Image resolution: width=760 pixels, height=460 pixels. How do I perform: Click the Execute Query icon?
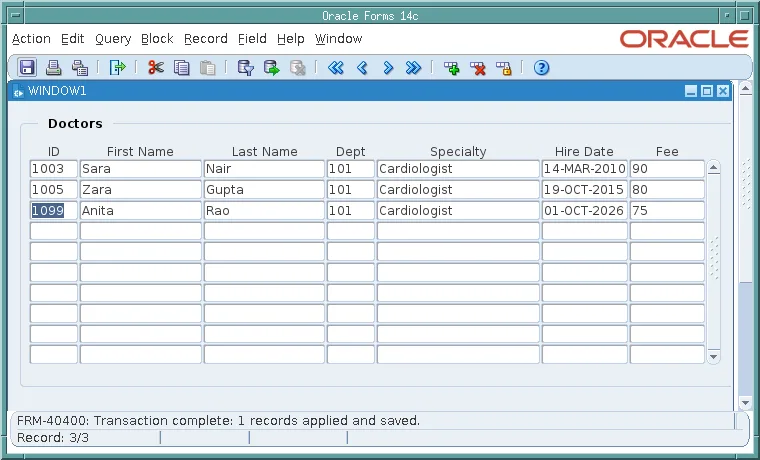tap(272, 67)
